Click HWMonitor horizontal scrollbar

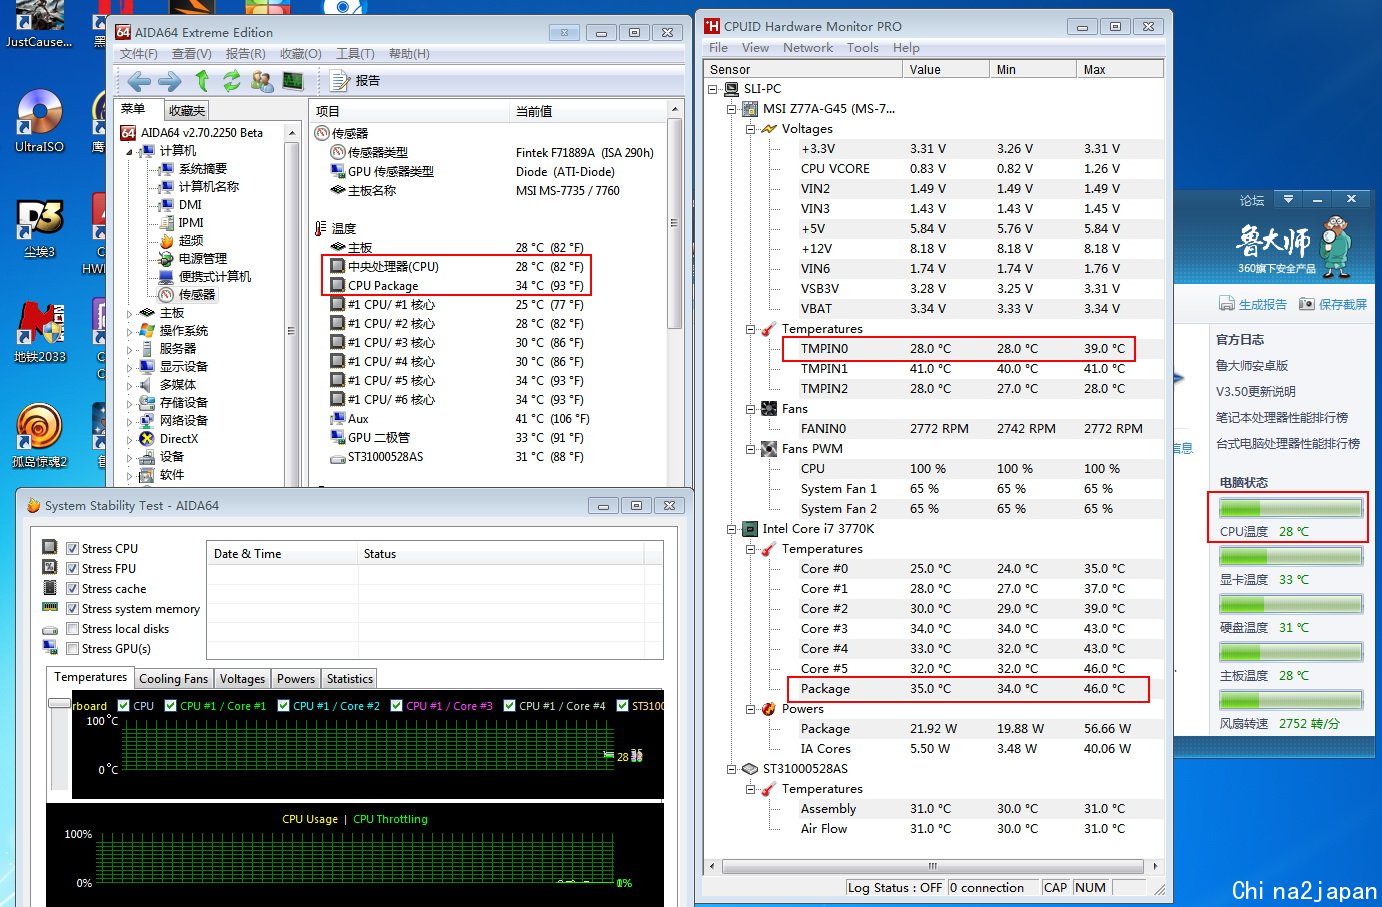click(933, 866)
